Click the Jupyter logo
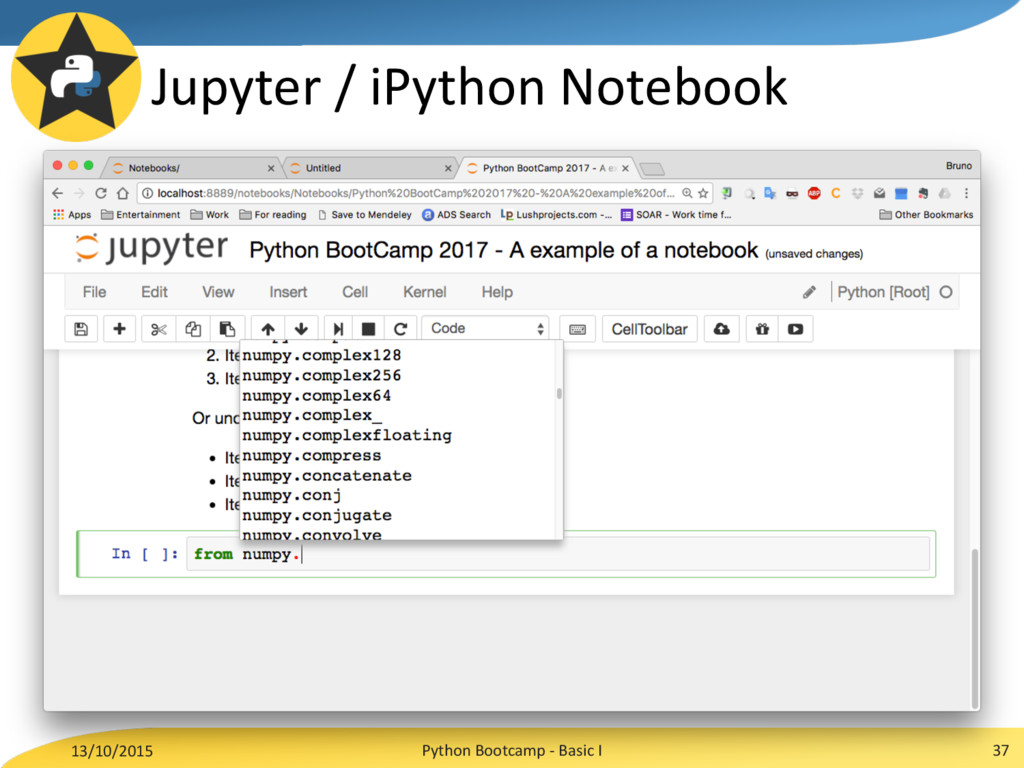The width and height of the screenshot is (1024, 768). click(x=151, y=248)
